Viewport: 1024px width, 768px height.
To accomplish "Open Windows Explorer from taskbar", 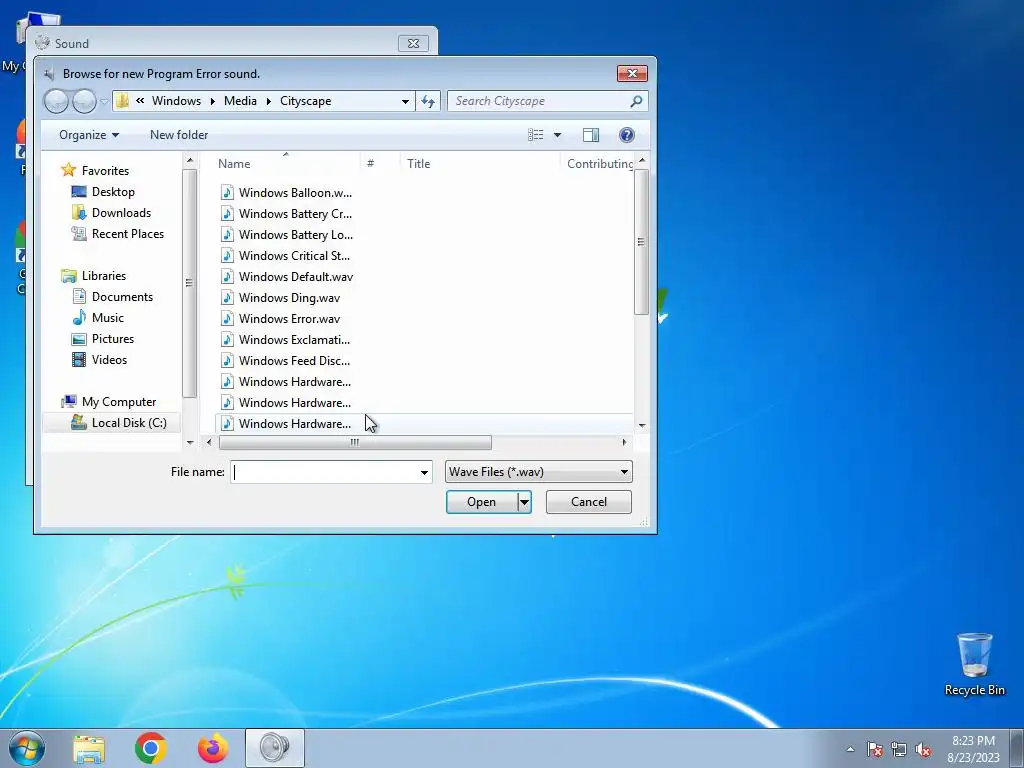I will pyautogui.click(x=89, y=748).
